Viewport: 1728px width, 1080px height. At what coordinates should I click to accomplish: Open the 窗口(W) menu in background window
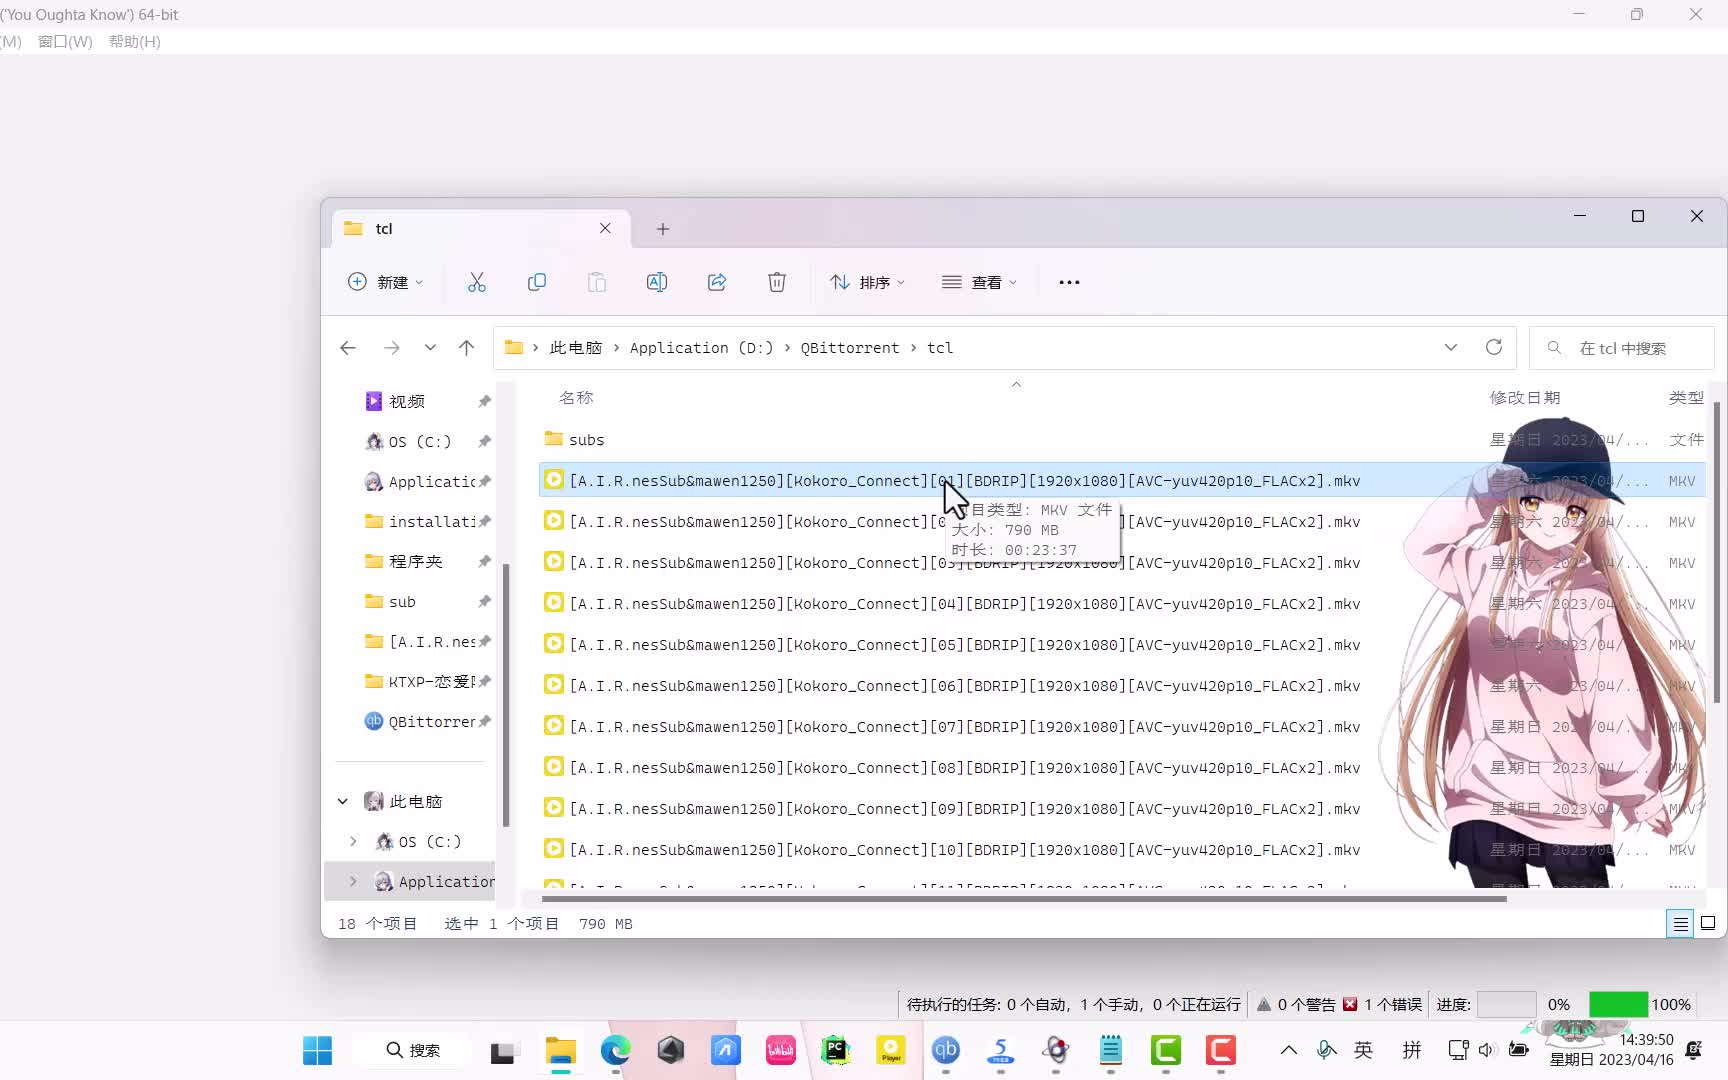[65, 41]
